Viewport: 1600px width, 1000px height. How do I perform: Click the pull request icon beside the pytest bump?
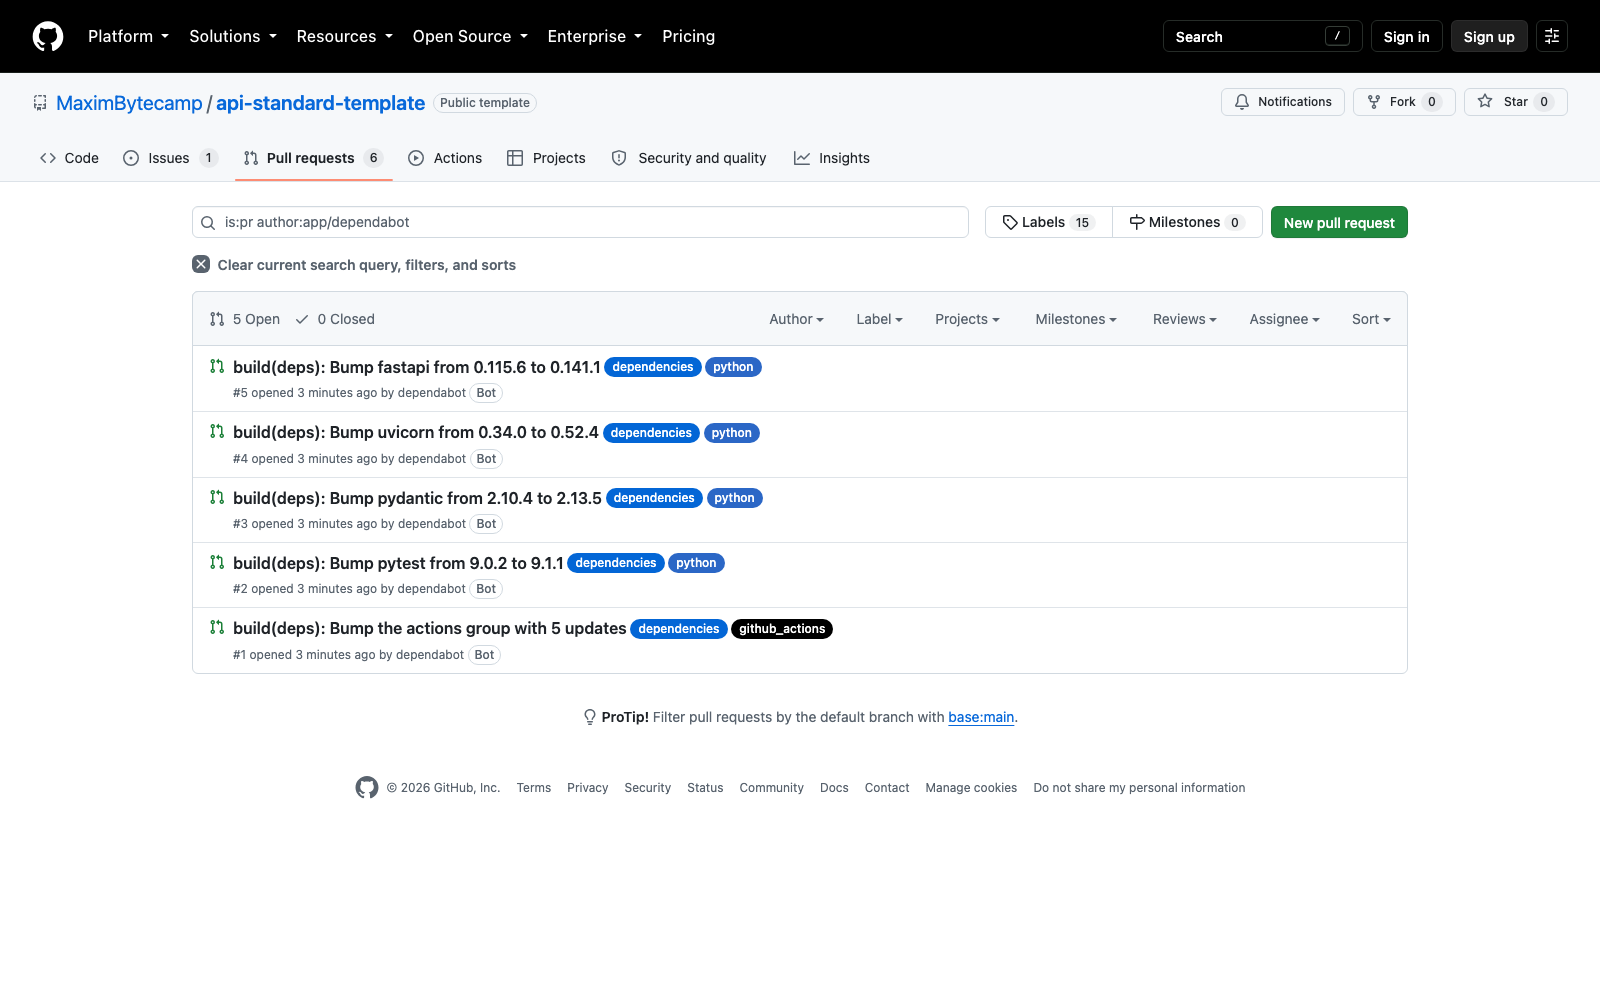tap(217, 562)
